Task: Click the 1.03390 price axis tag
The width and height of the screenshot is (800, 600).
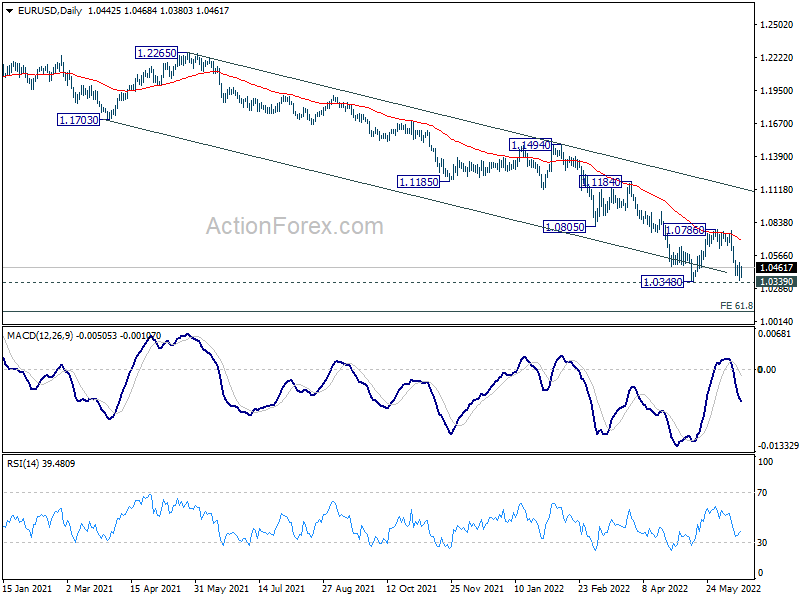Action: click(776, 282)
